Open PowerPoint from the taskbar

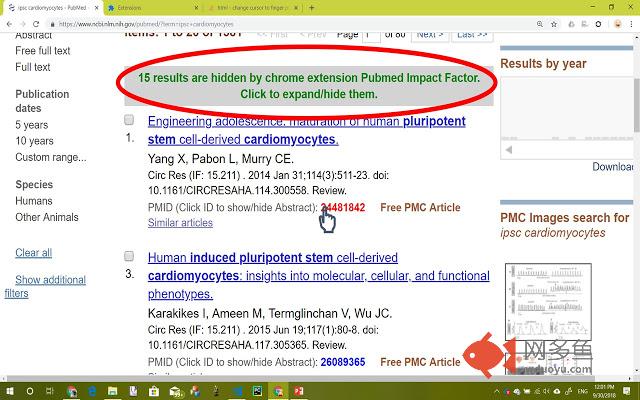pos(299,391)
